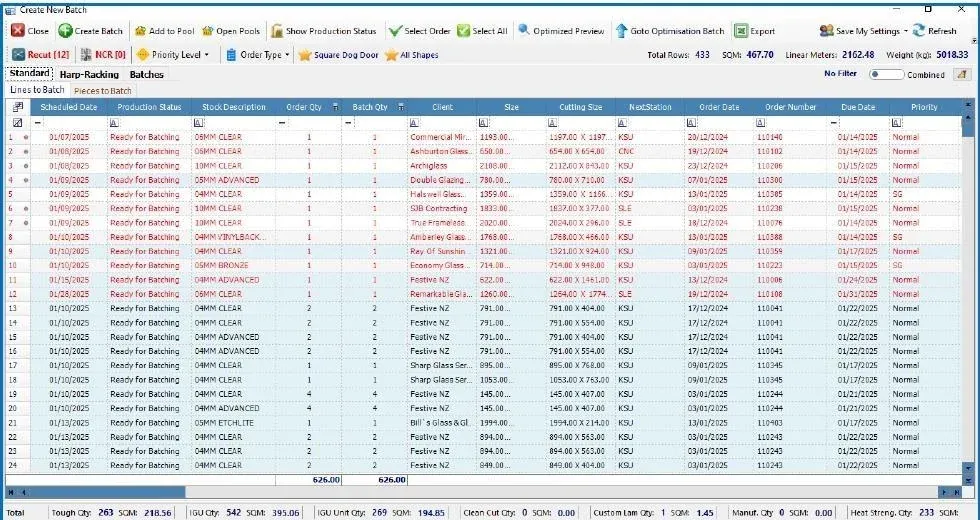Click the green Create Batch plus icon
This screenshot has width=980, height=520.
(65, 31)
